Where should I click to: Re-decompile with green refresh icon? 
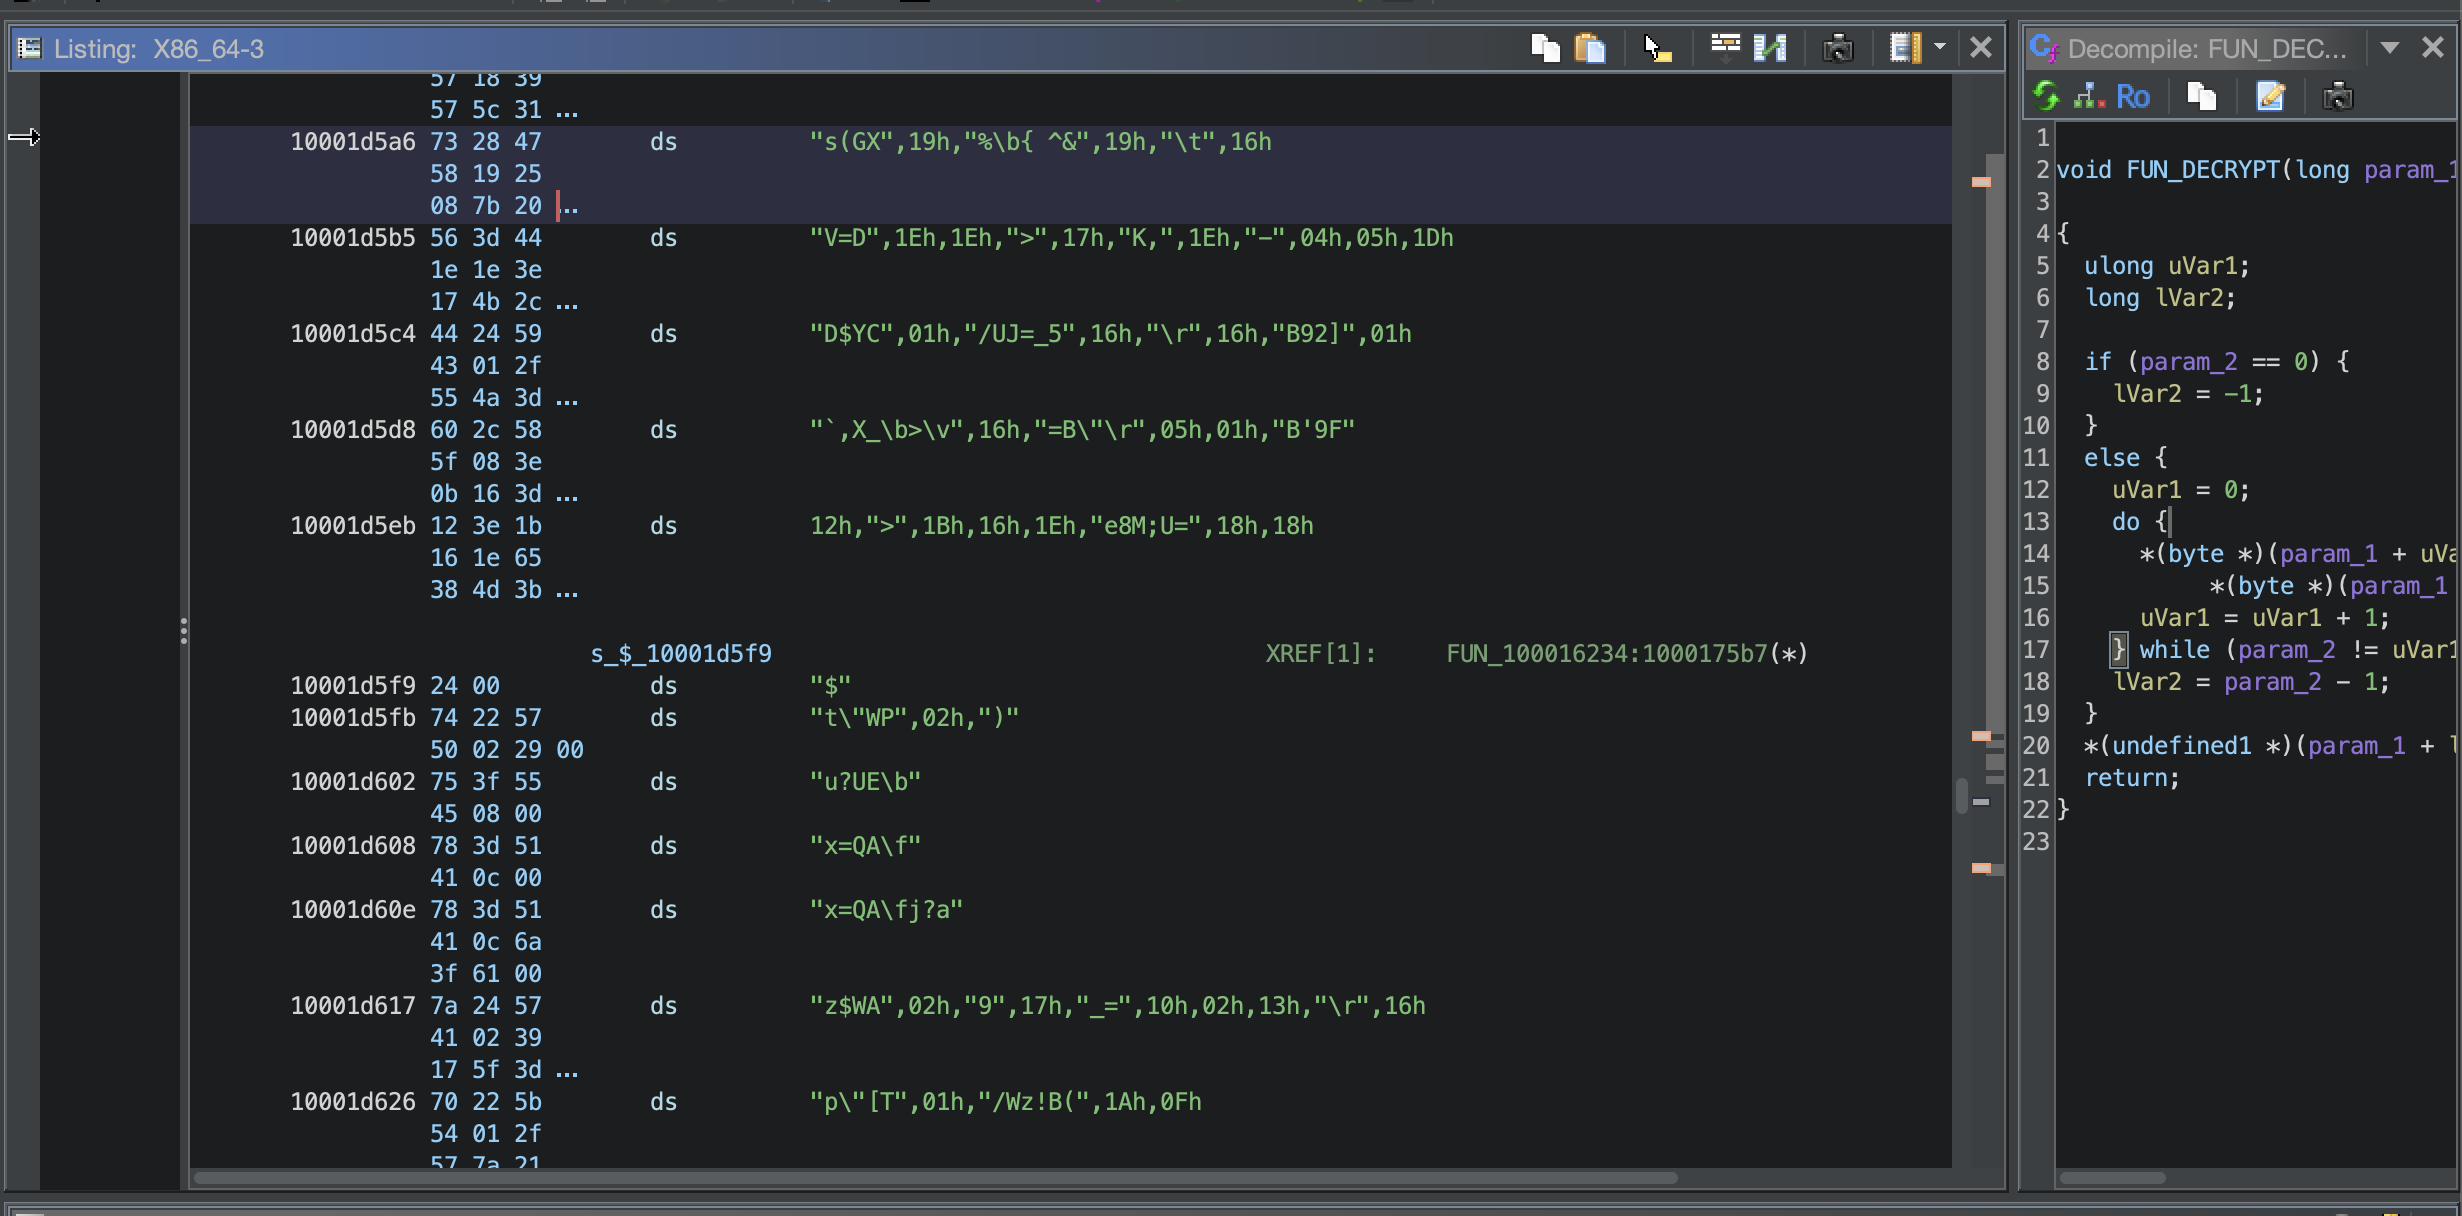point(2047,96)
